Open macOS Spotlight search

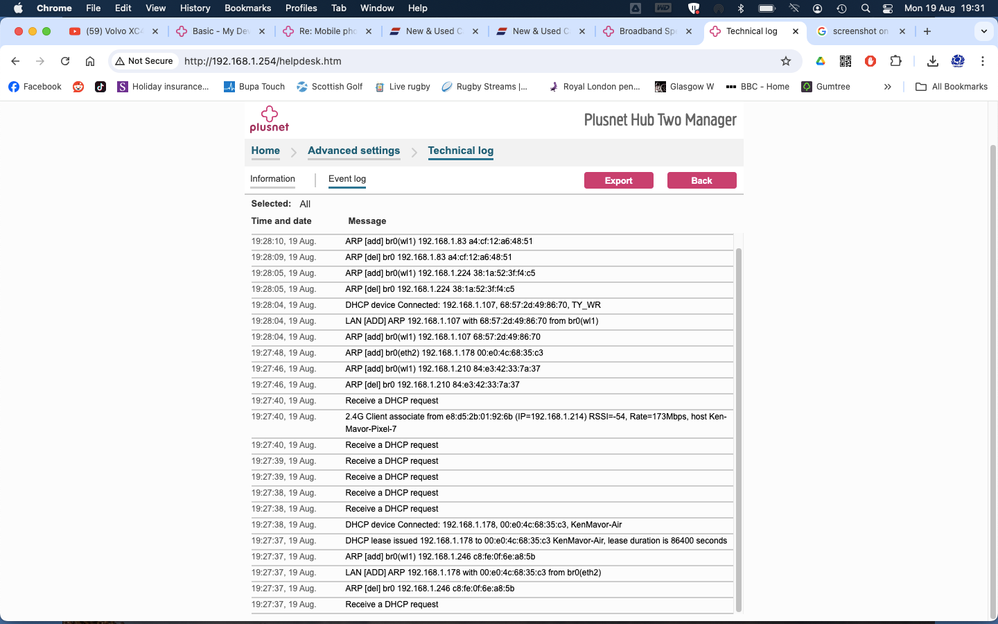tap(865, 8)
